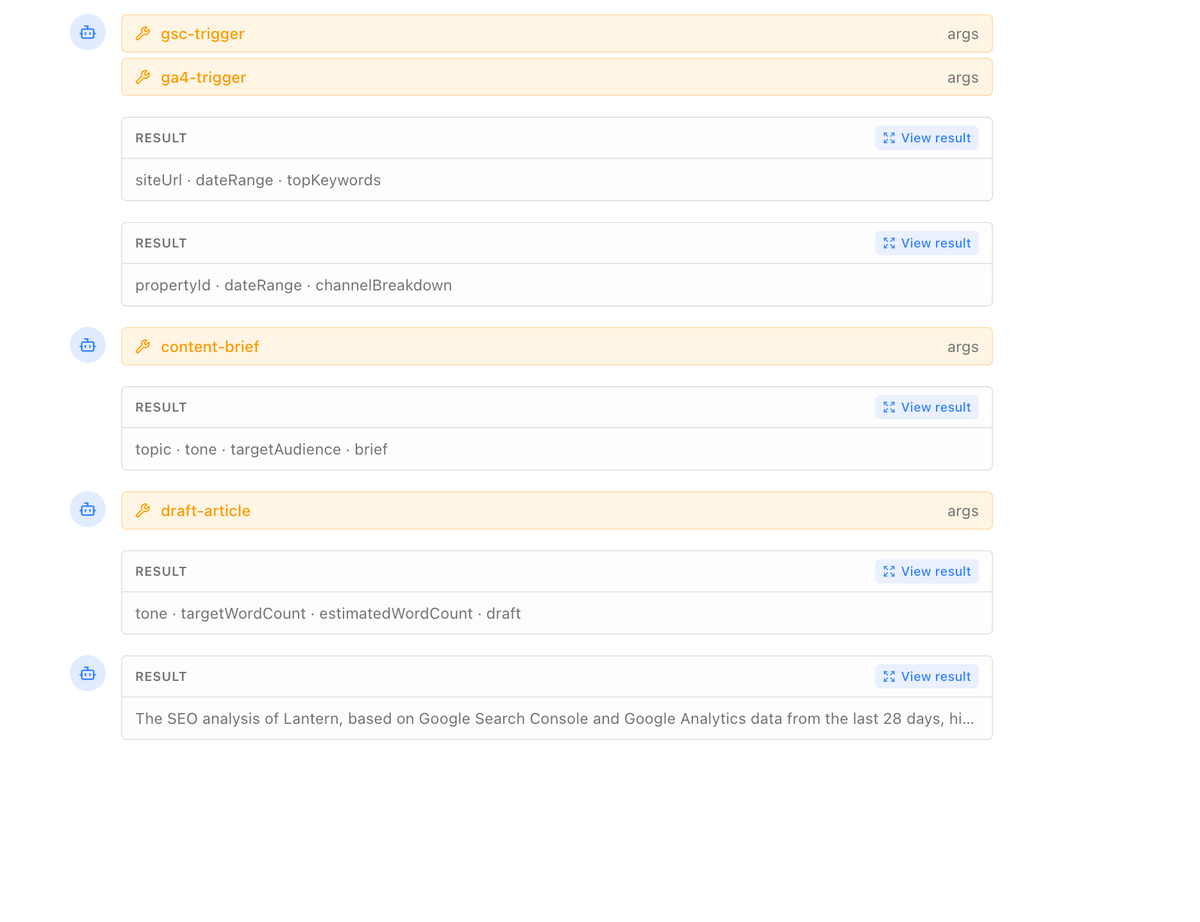Expand the content-brief tool call details

(x=557, y=346)
